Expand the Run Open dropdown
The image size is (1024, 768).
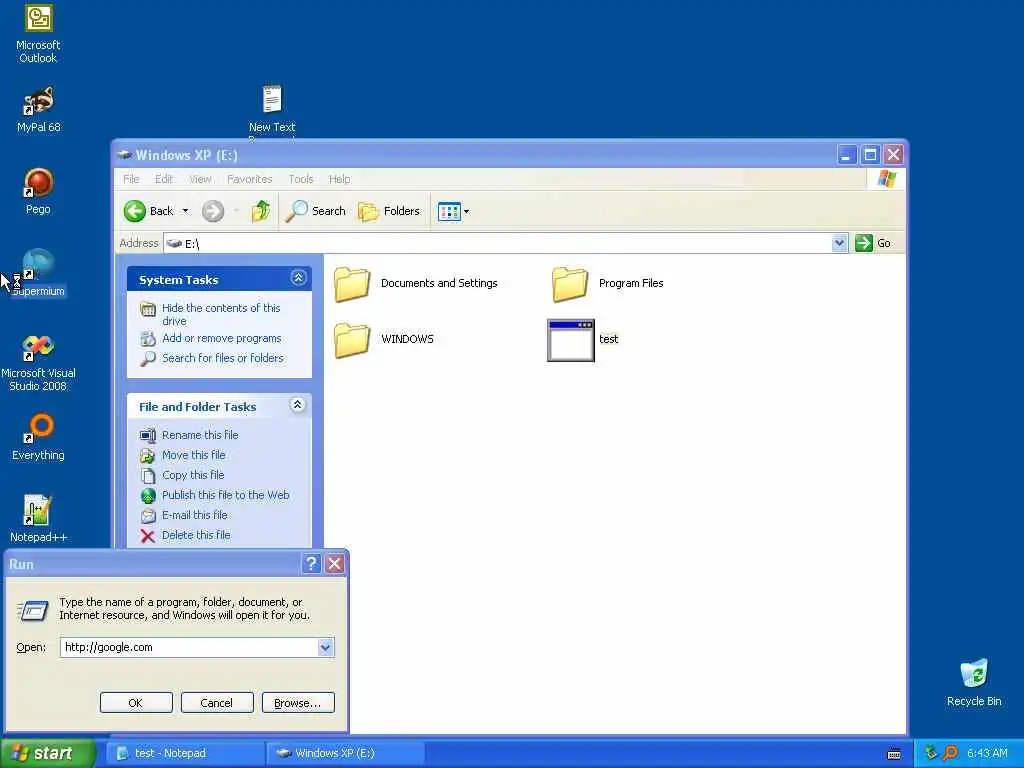coord(326,647)
